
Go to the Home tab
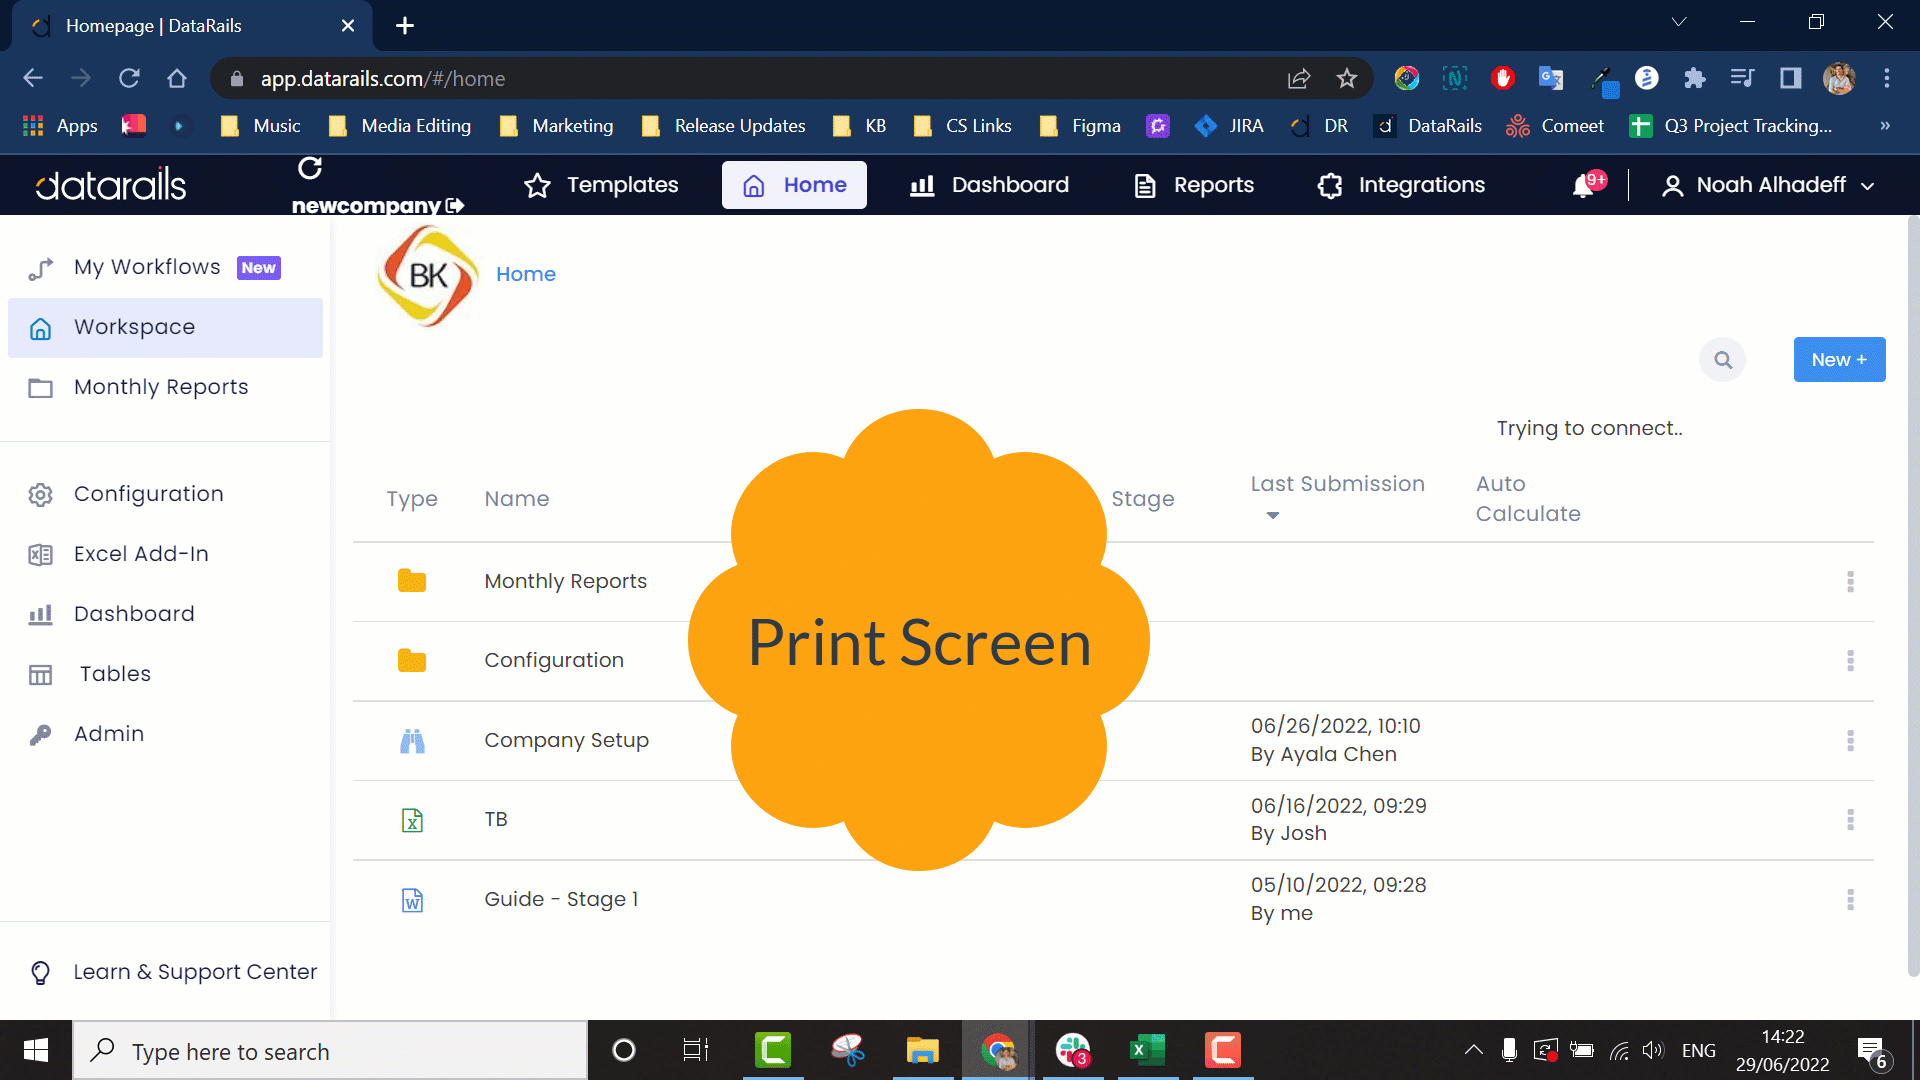(x=794, y=185)
